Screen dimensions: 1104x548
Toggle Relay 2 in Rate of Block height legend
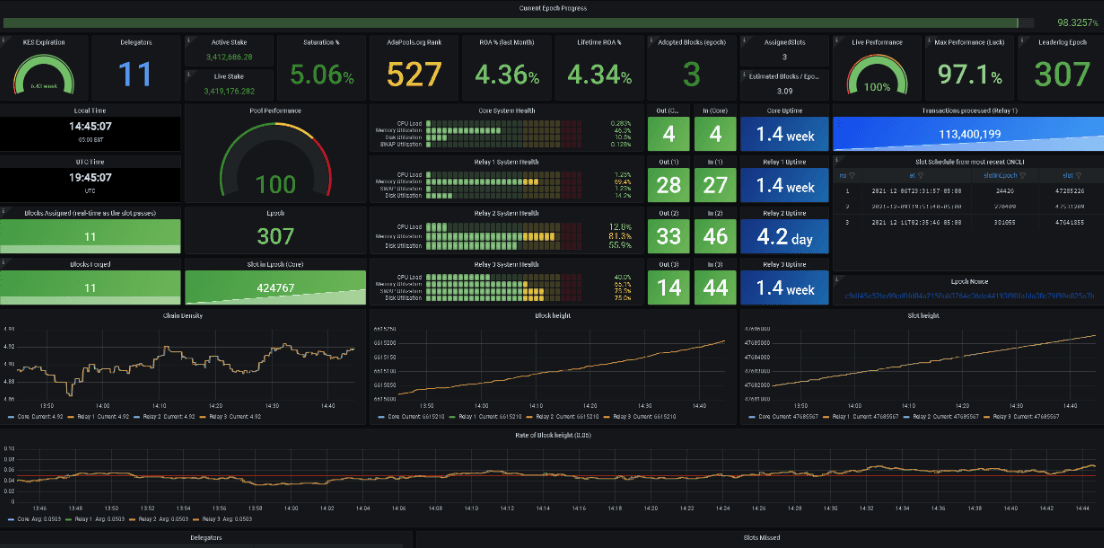[x=158, y=519]
